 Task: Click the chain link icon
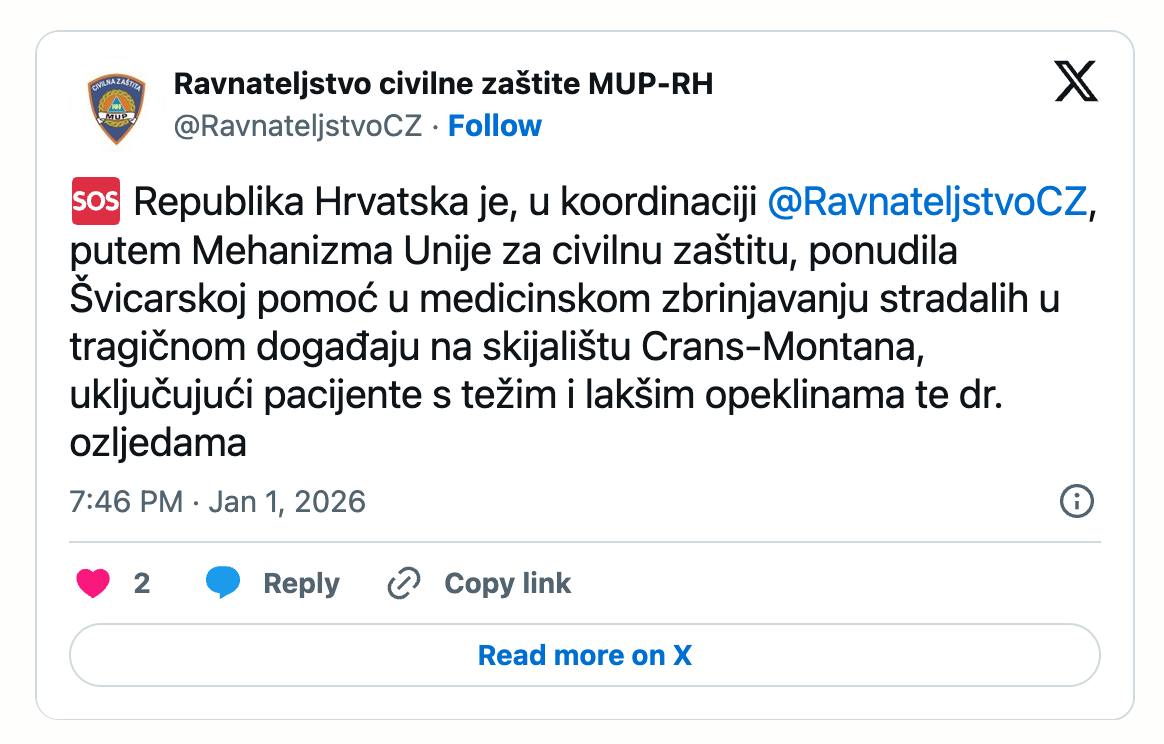(x=403, y=583)
